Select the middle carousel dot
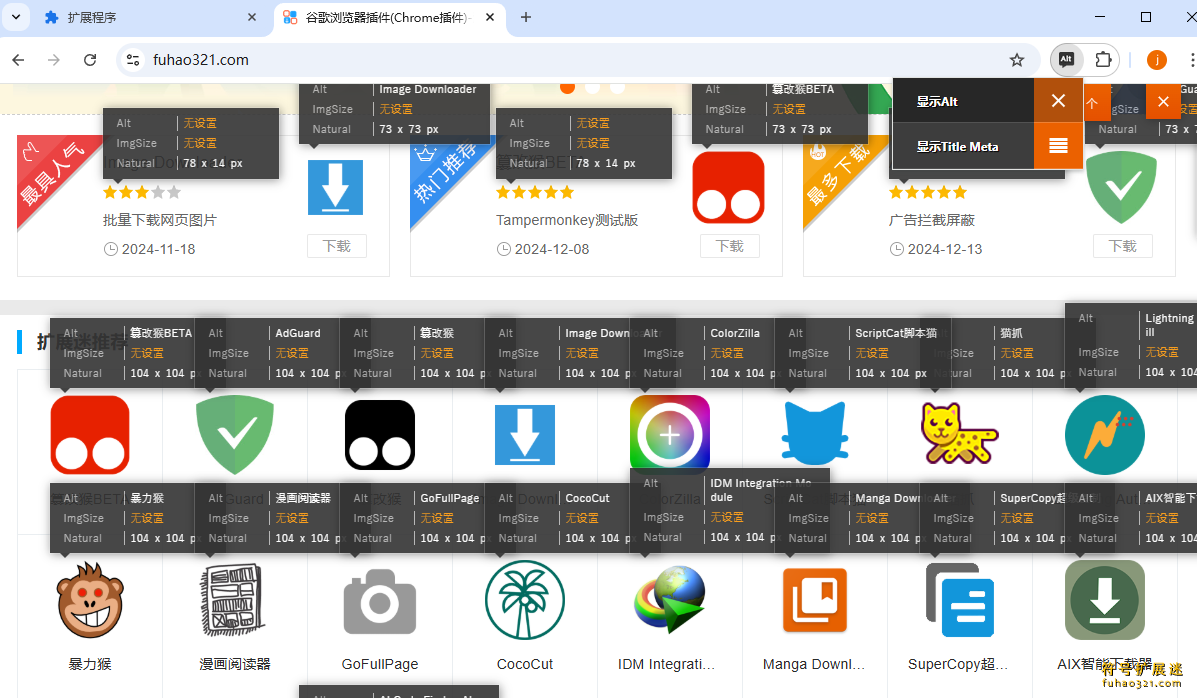 point(592,88)
